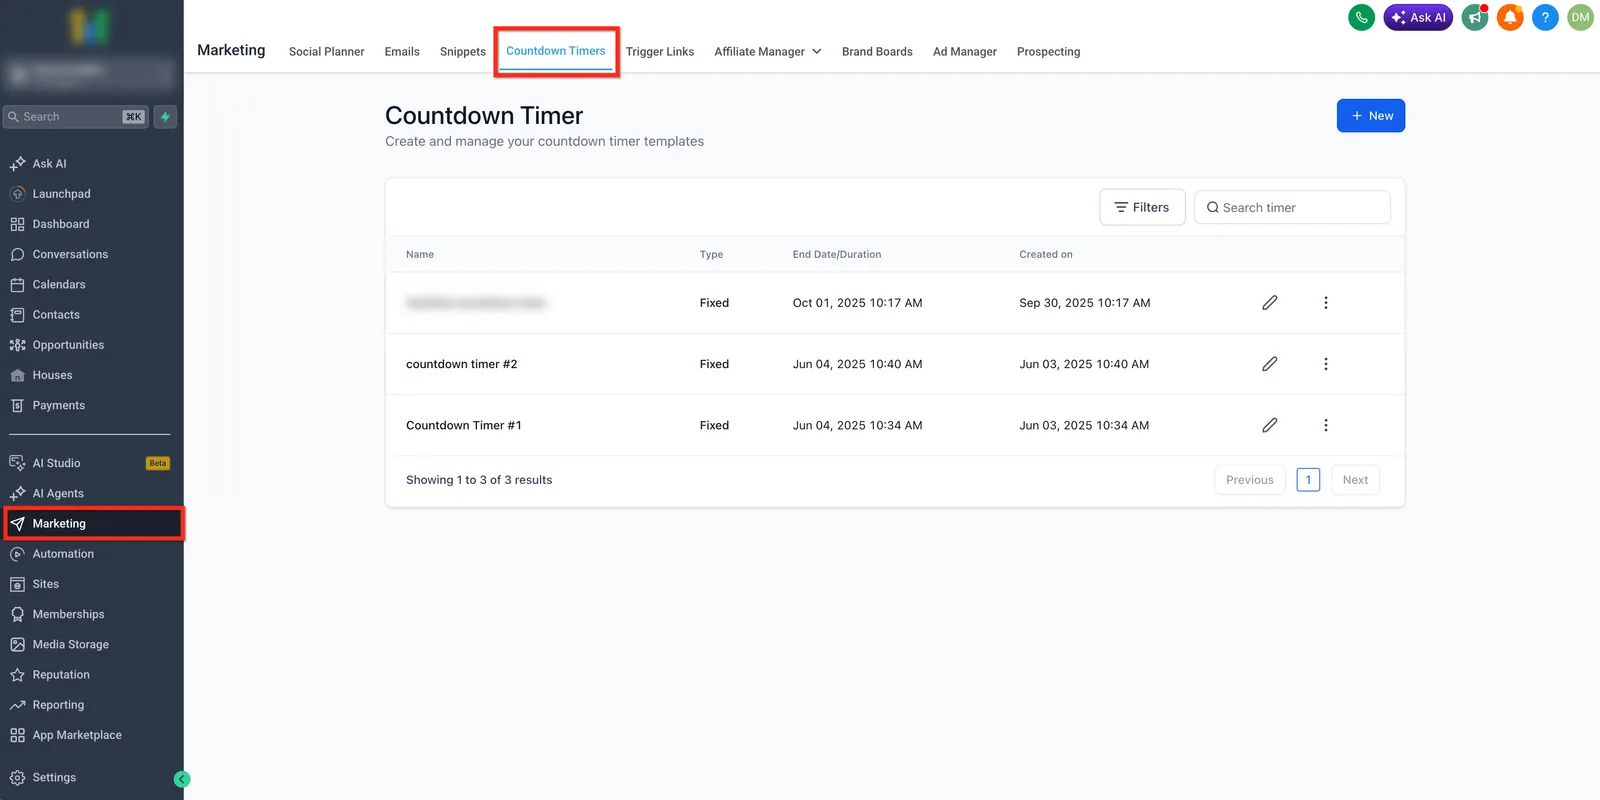Switch to the Trigger Links tab

(660, 52)
